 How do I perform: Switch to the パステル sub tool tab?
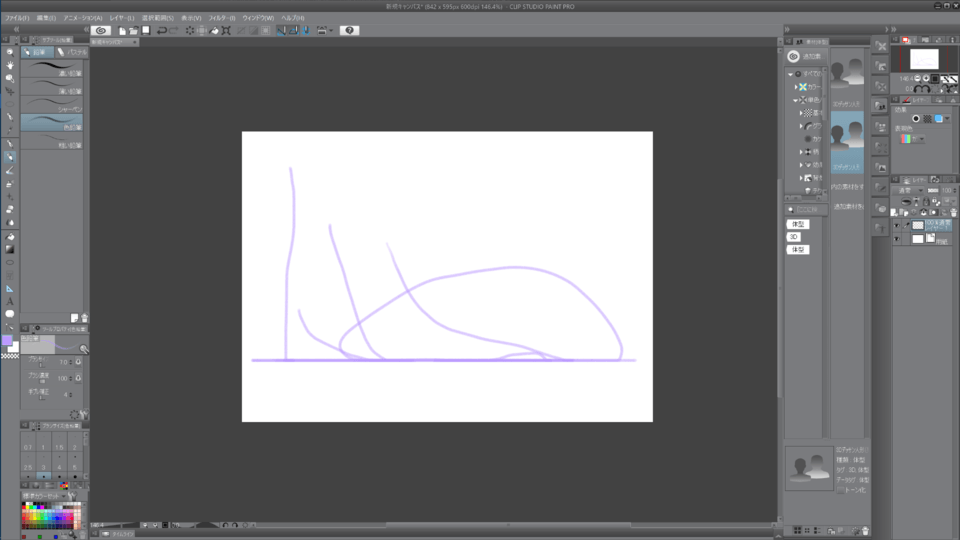click(x=72, y=52)
